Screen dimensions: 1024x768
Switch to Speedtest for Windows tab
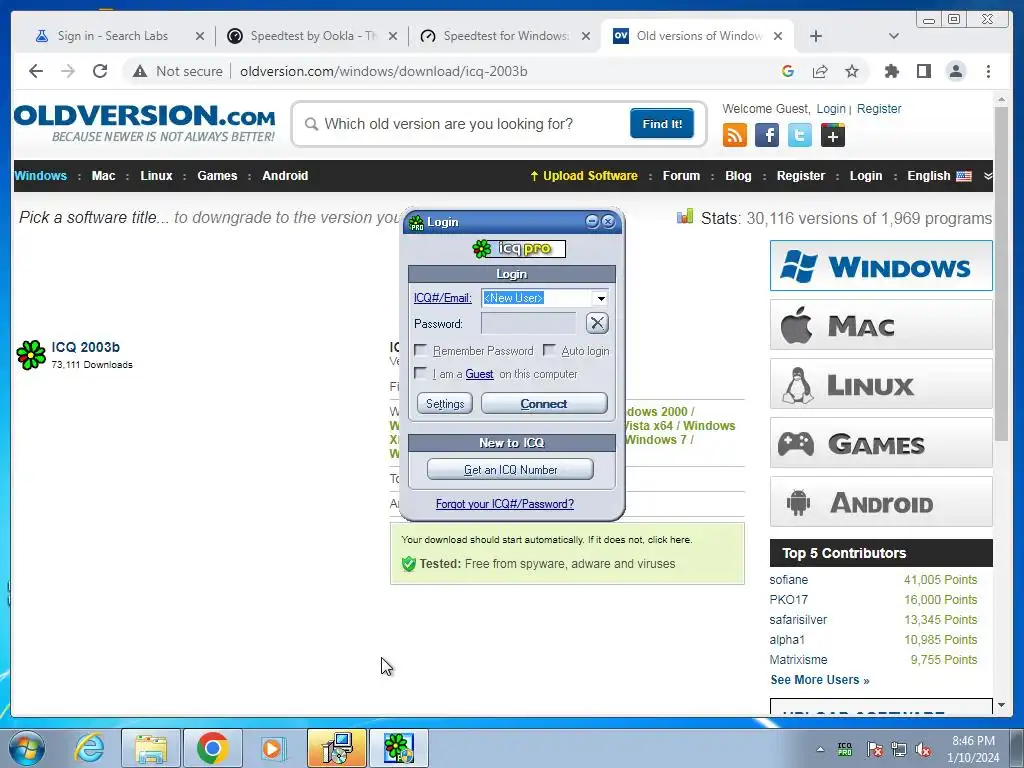click(505, 36)
